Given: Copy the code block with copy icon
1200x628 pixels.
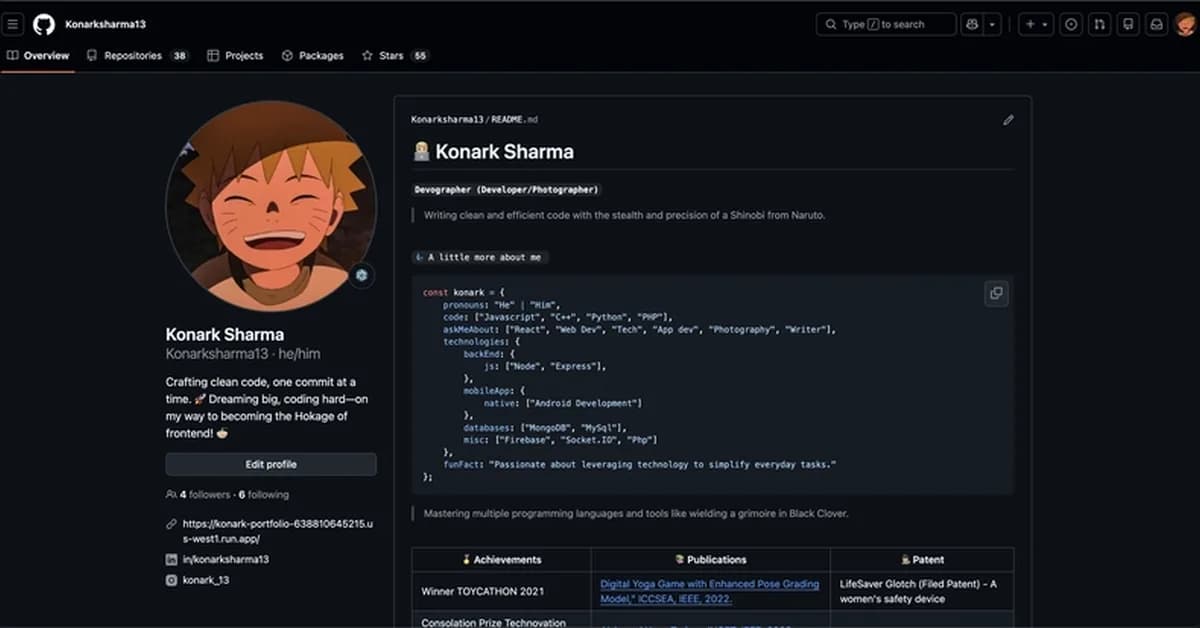Looking at the screenshot, I should pos(995,293).
